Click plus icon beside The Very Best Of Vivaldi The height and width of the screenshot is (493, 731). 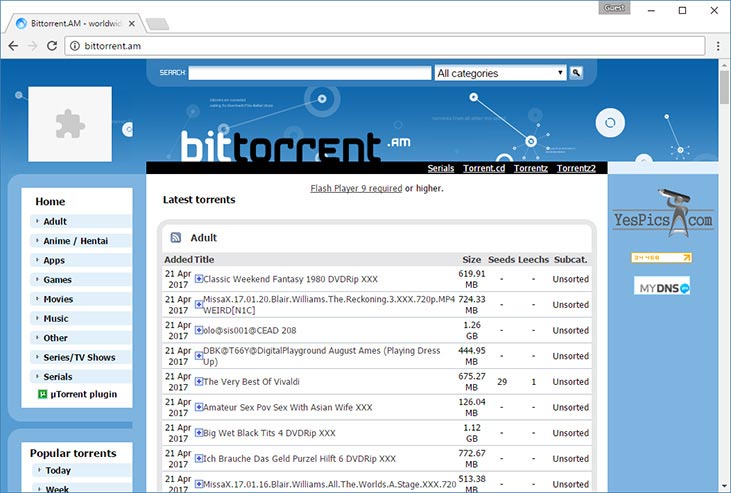(x=199, y=382)
